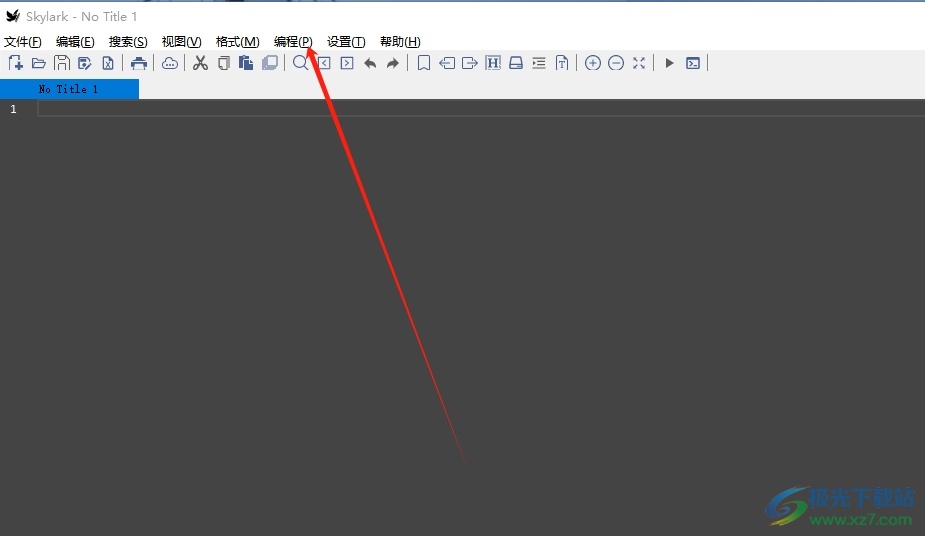The height and width of the screenshot is (536, 925).
Task: Open a file using the folder icon
Action: coord(39,63)
